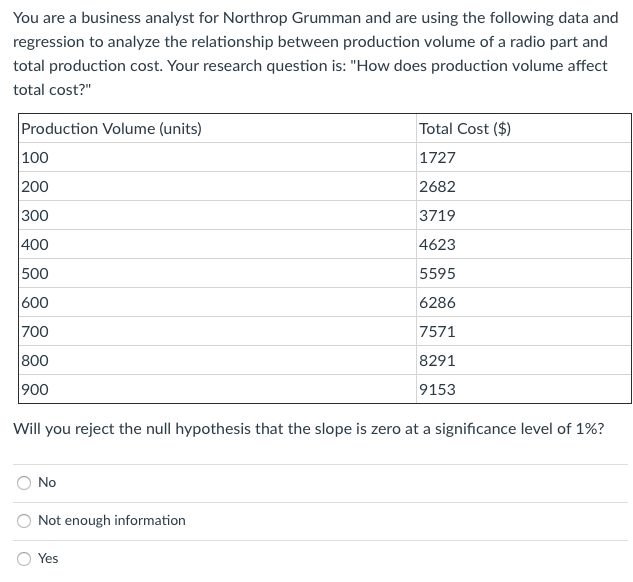633x582 pixels.
Task: Click the total cost cell showing 4623
Action: 437,245
